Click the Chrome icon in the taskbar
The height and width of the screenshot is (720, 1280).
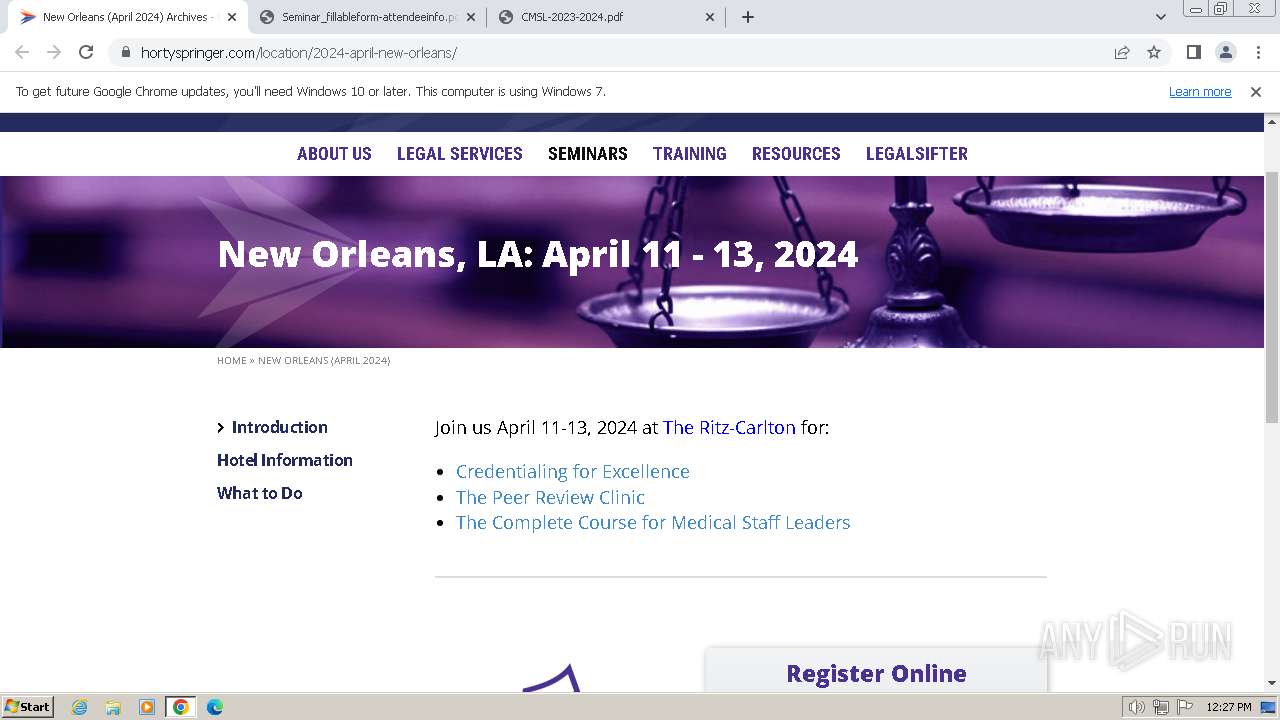tap(181, 707)
